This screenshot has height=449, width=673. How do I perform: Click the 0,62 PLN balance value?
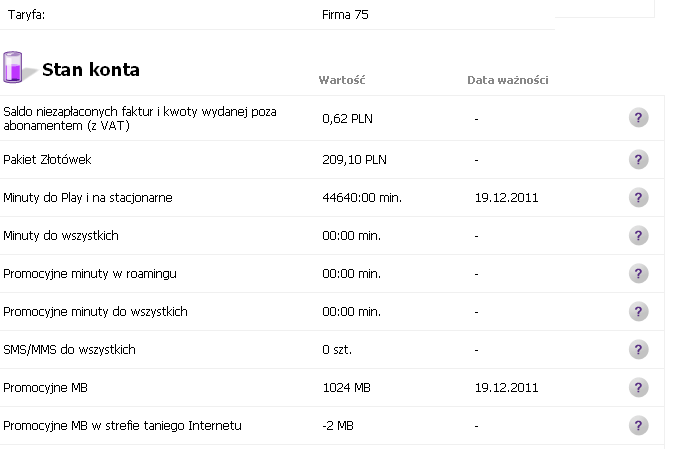[347, 118]
